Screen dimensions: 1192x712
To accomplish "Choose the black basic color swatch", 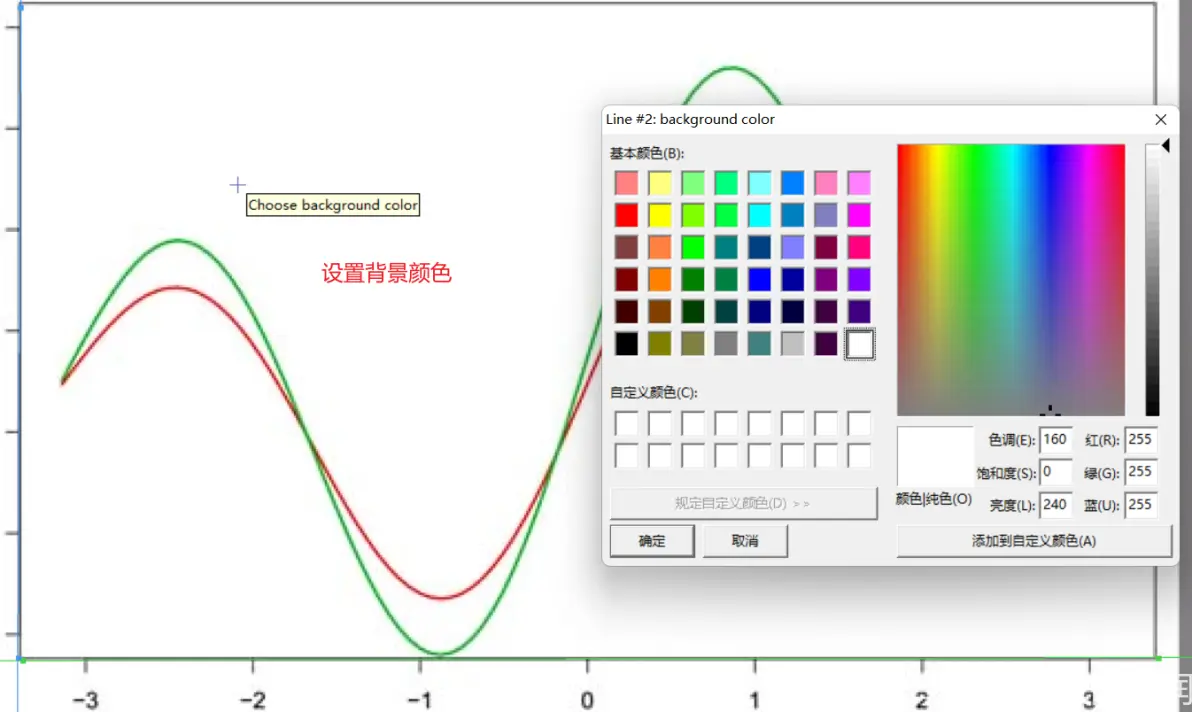I will tap(626, 343).
